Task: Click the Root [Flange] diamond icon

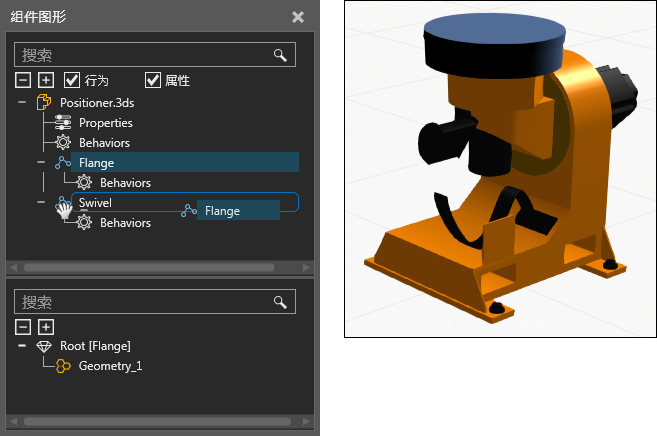Action: point(43,346)
